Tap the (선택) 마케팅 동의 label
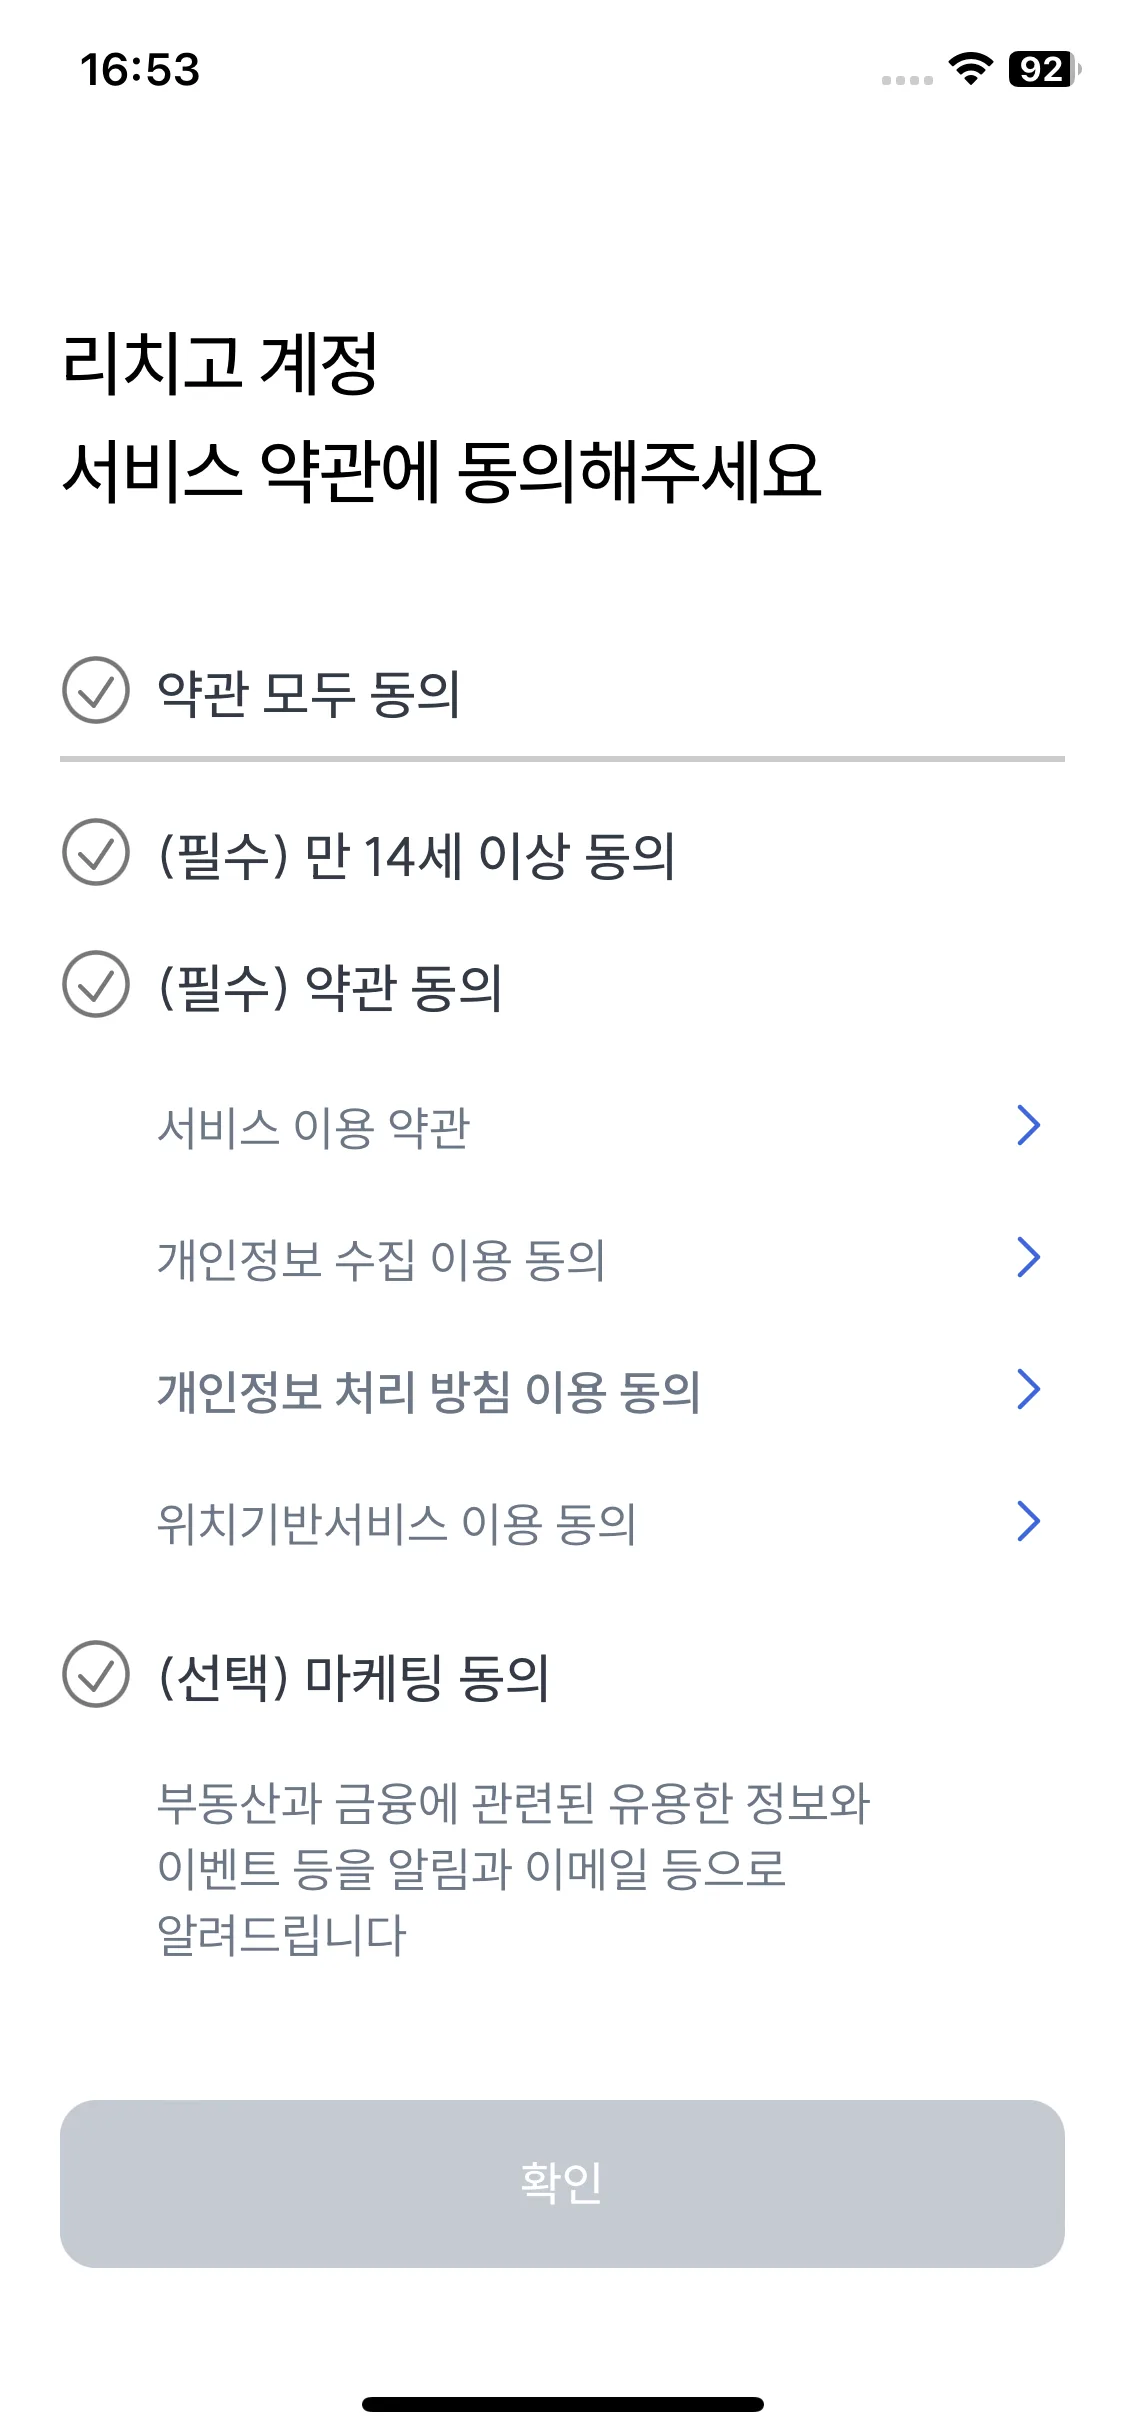This screenshot has height=2436, width=1125. click(x=354, y=1677)
